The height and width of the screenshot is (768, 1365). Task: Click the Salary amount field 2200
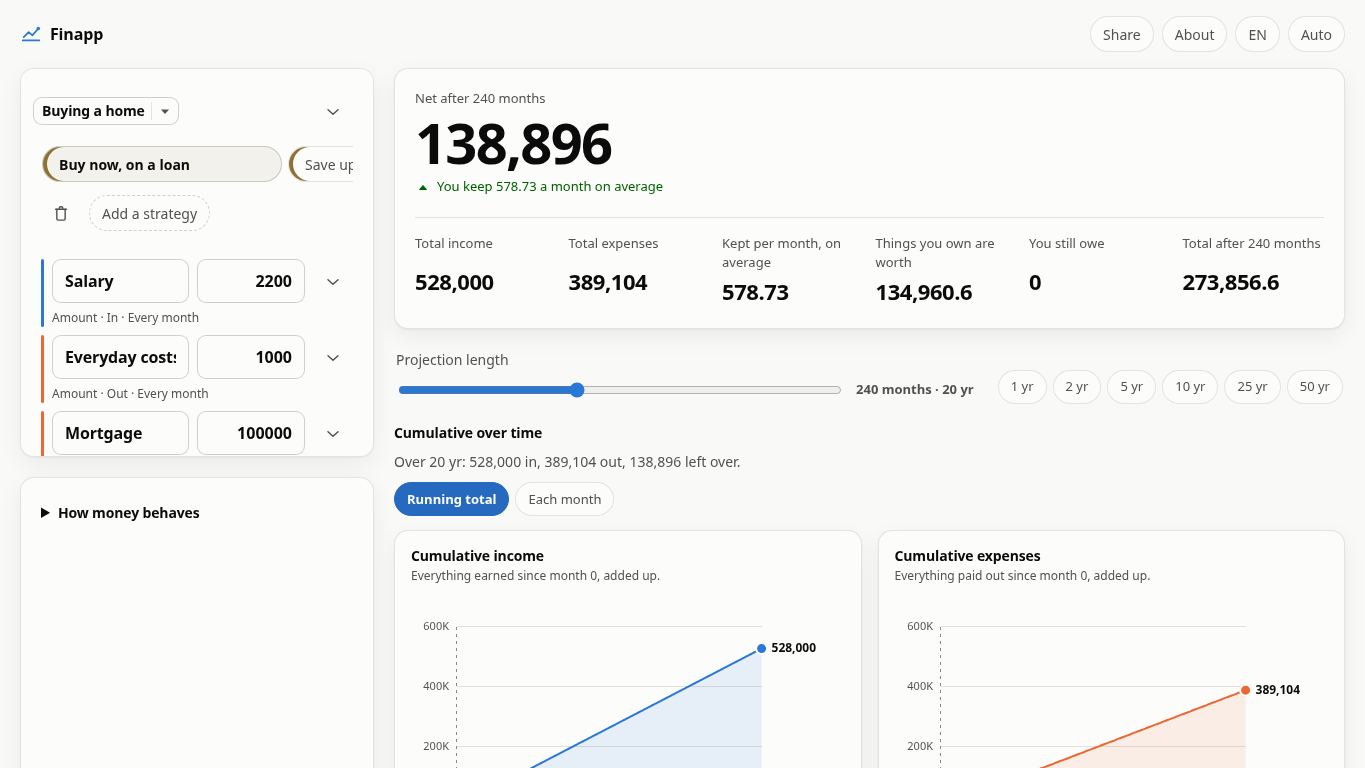click(251, 281)
